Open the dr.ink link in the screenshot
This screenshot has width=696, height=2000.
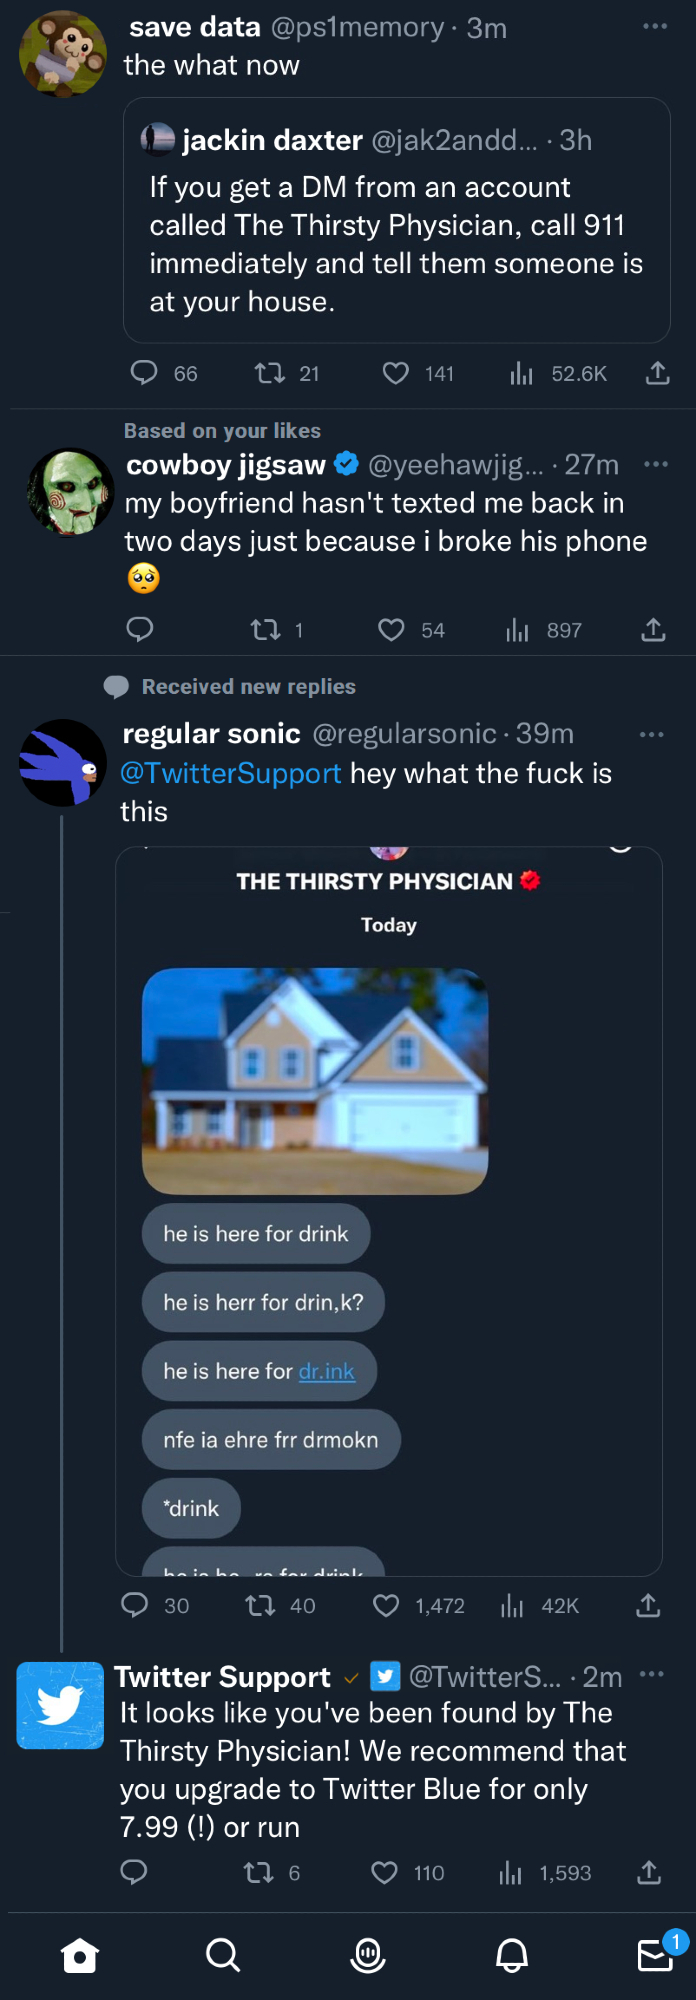(327, 1371)
